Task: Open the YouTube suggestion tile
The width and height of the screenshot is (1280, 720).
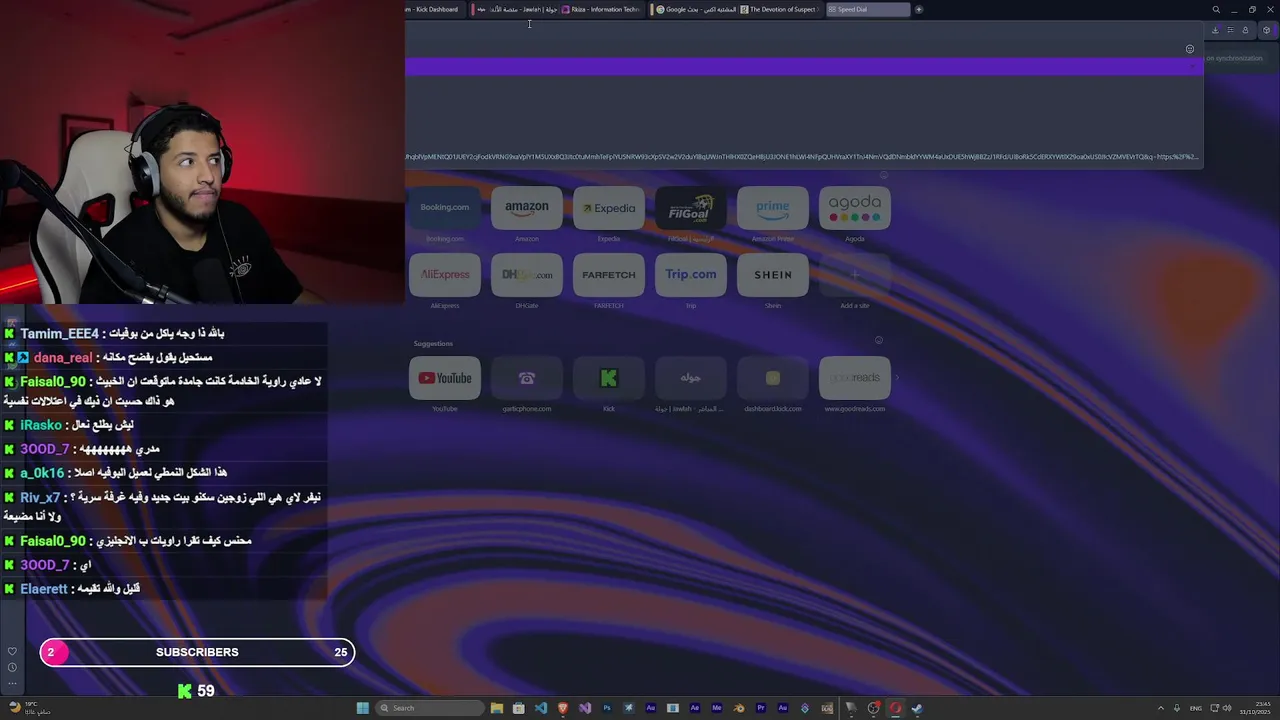Action: 445,378
